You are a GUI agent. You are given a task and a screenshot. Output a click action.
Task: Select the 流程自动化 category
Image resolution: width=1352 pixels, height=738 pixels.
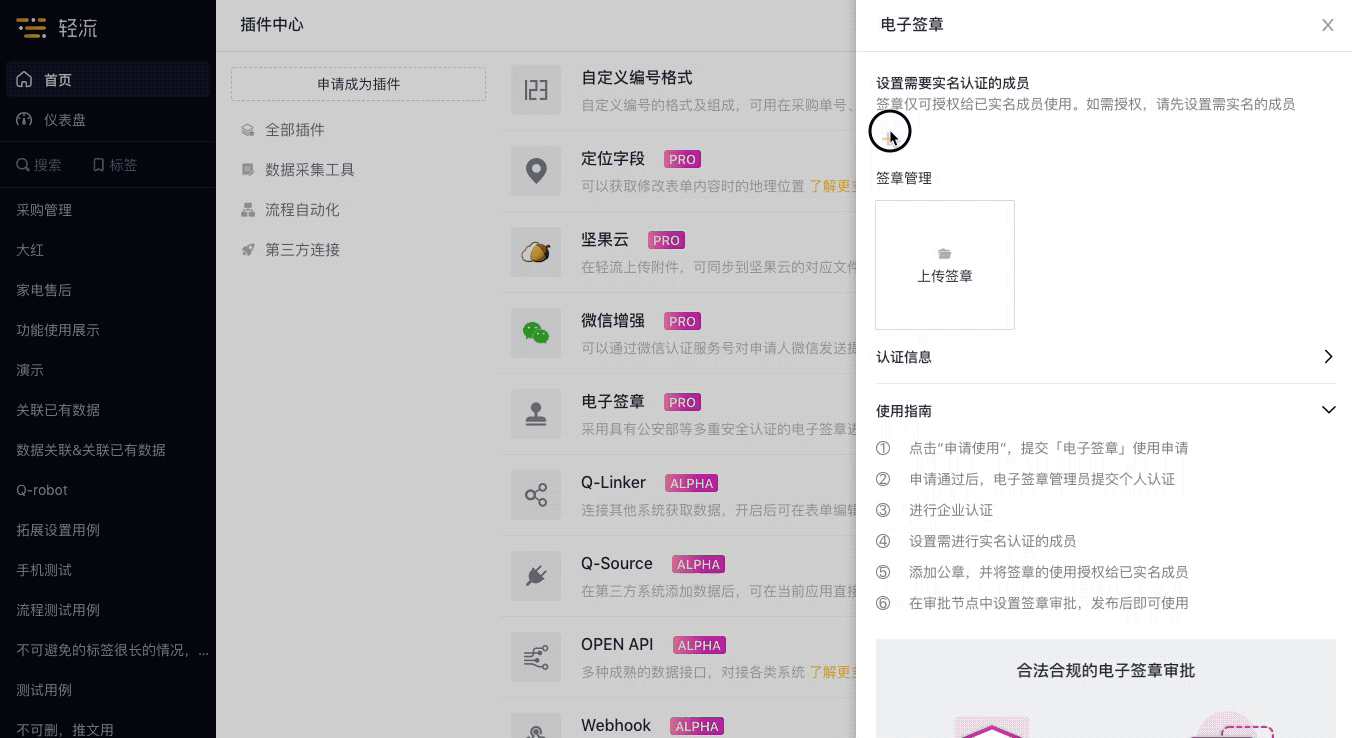coord(302,210)
